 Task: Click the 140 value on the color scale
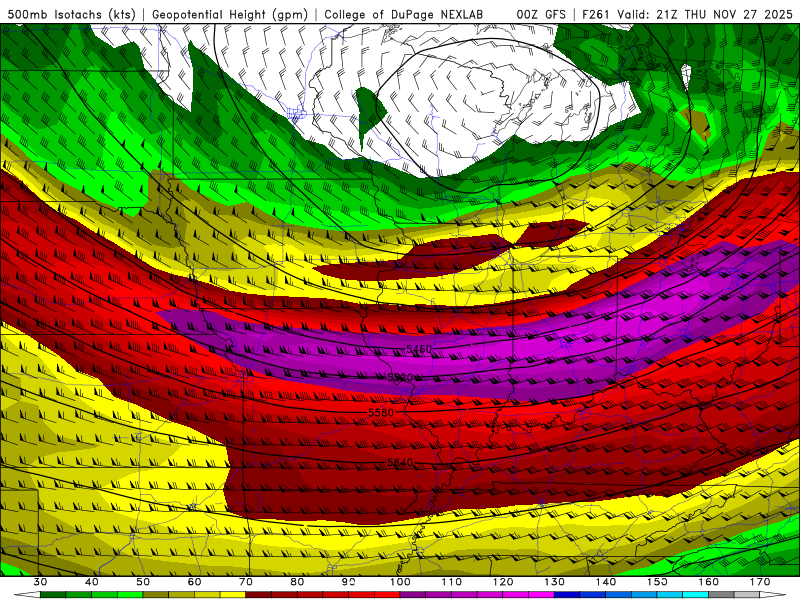pos(606,582)
